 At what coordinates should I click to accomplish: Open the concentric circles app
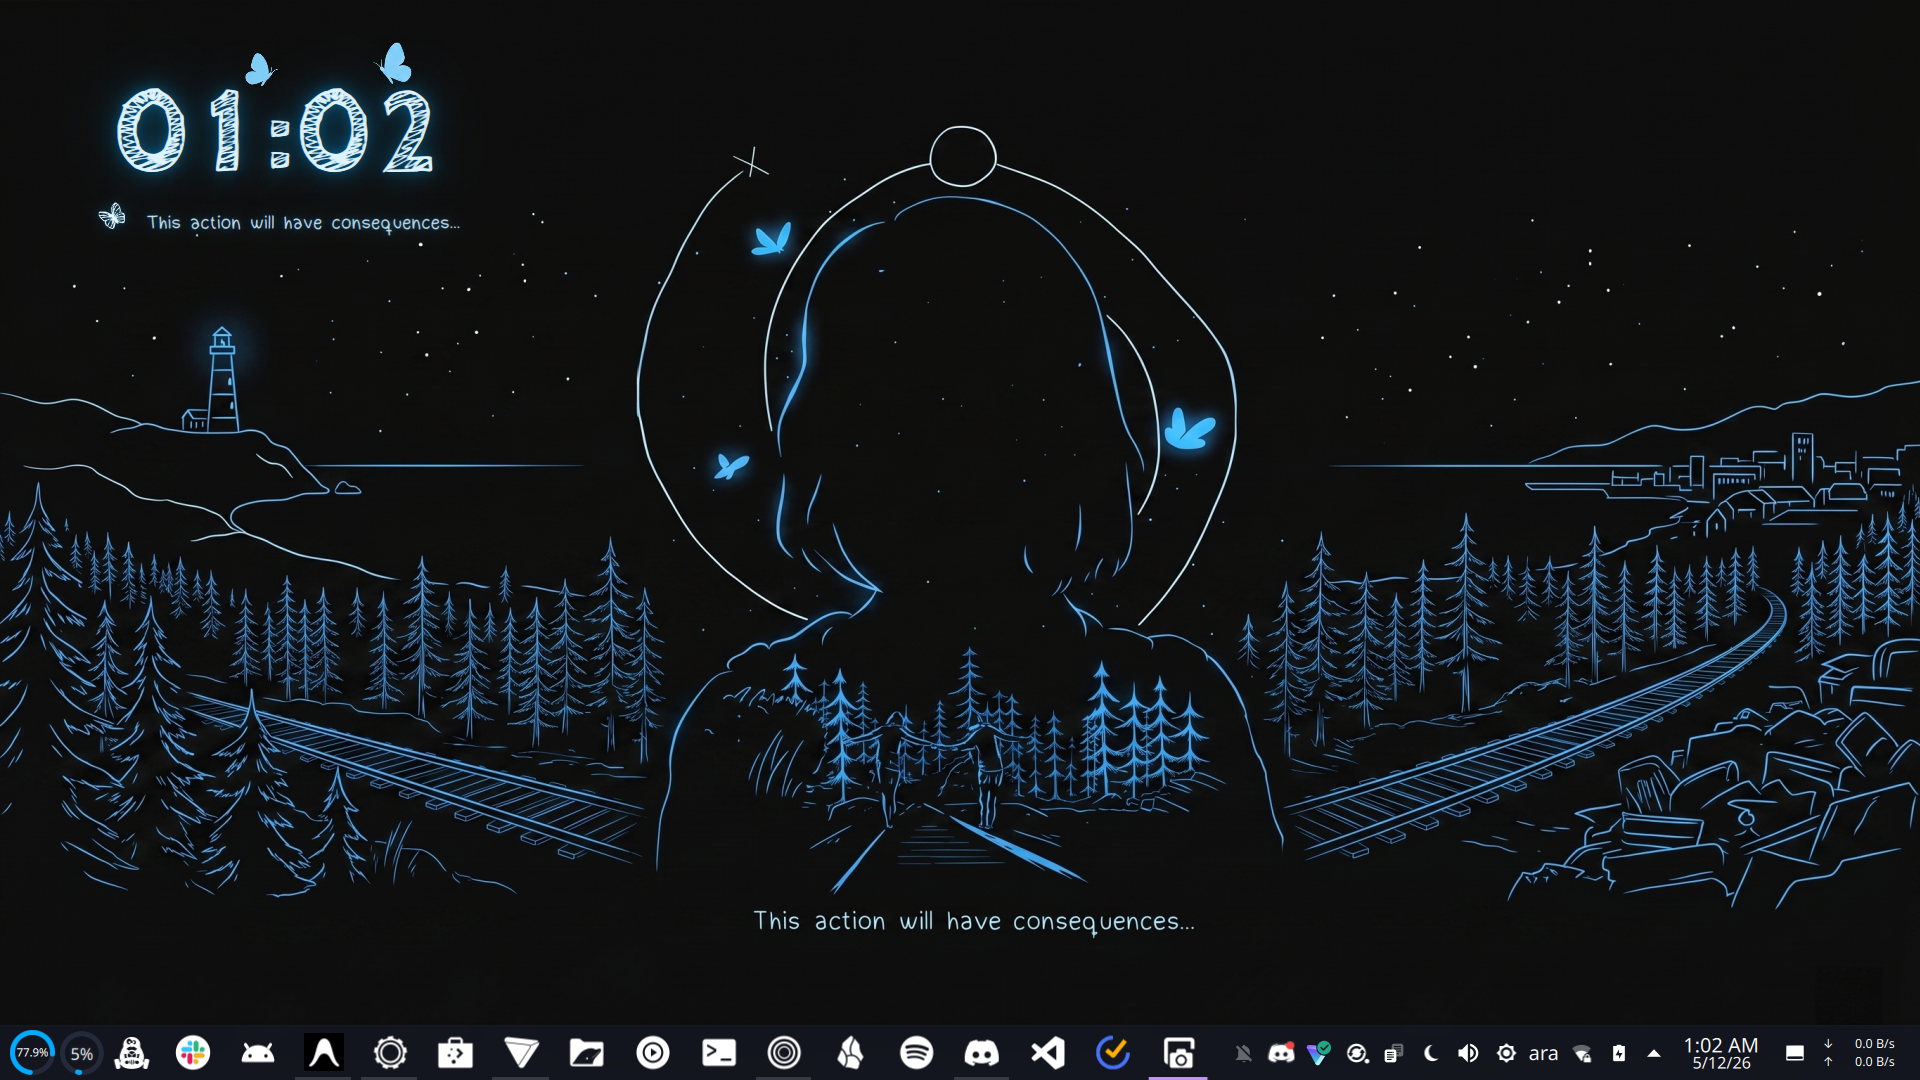point(784,1053)
